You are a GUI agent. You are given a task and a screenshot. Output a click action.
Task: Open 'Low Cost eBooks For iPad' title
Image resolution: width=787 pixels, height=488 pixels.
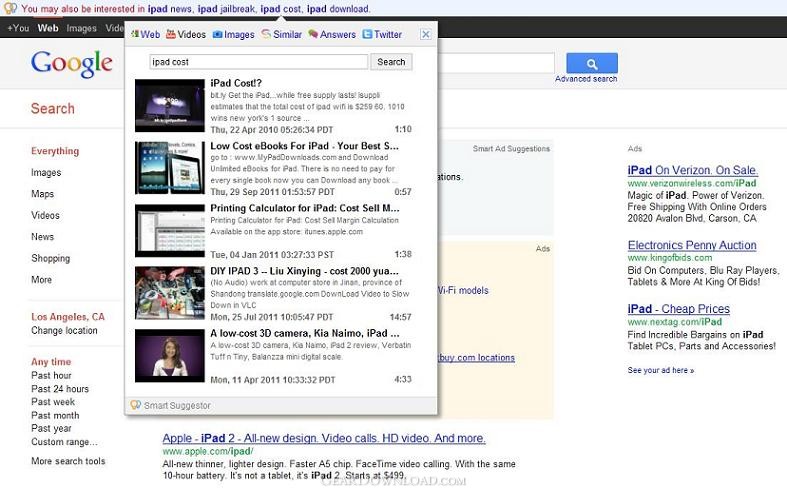click(x=304, y=146)
